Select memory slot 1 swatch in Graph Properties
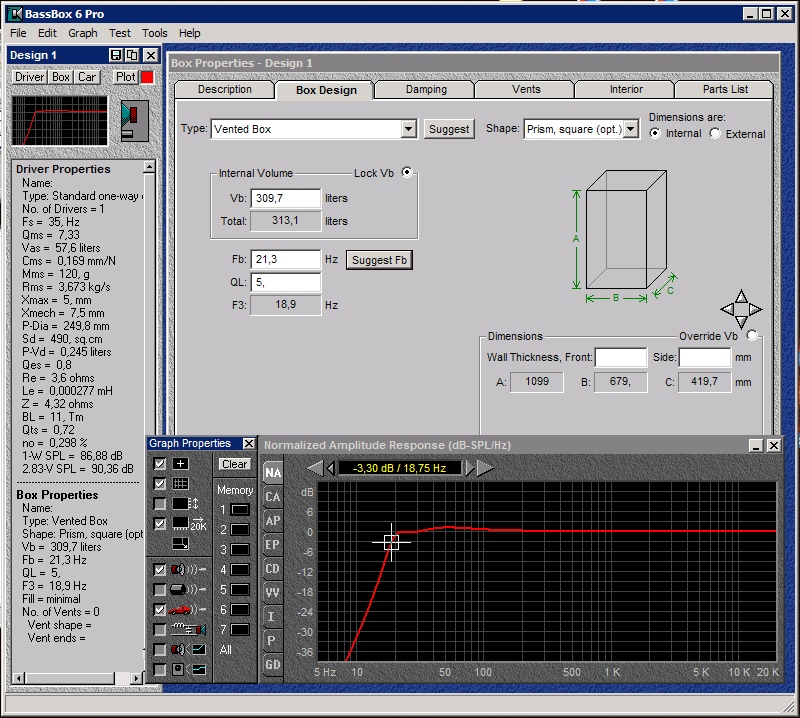The height and width of the screenshot is (718, 800). tap(240, 510)
